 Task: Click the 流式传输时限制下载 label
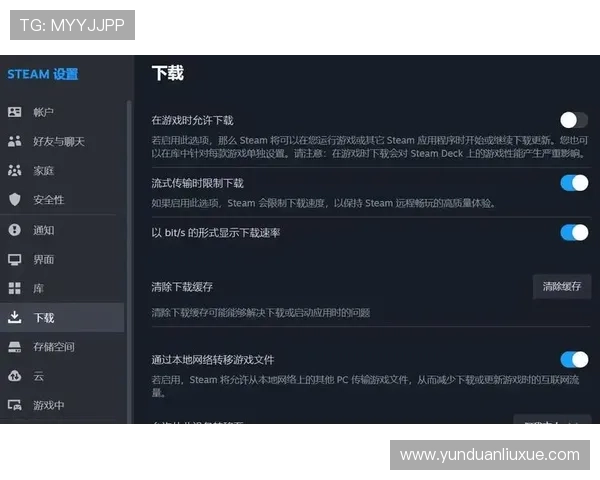[x=197, y=183]
